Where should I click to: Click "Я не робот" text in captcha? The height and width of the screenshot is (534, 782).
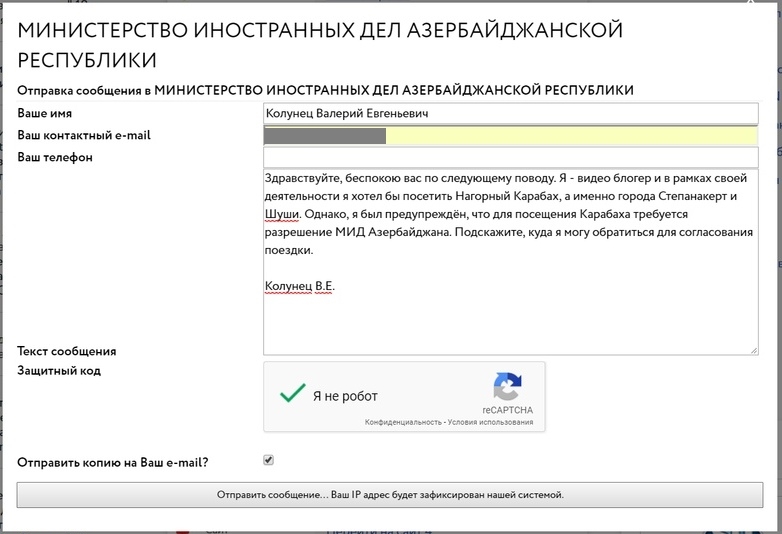pyautogui.click(x=345, y=396)
